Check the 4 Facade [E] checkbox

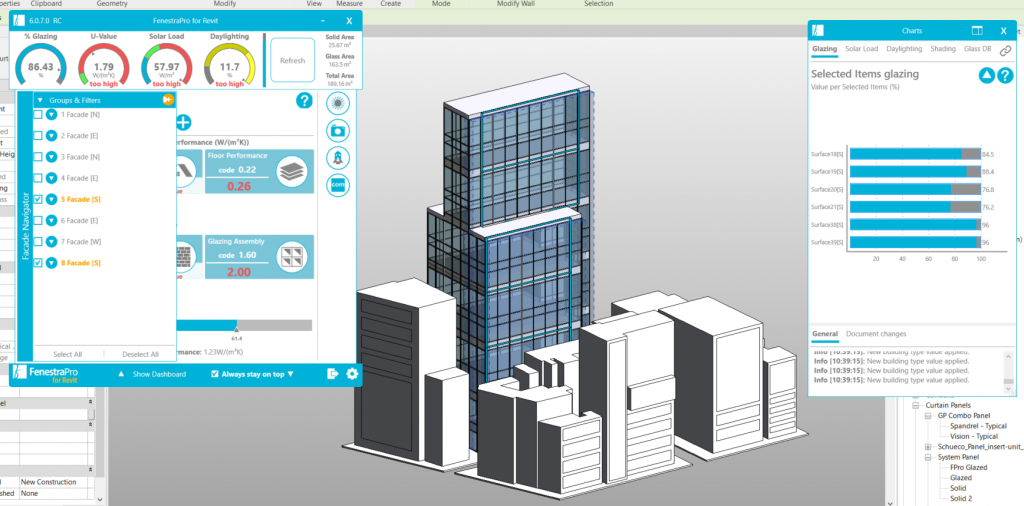[x=38, y=178]
